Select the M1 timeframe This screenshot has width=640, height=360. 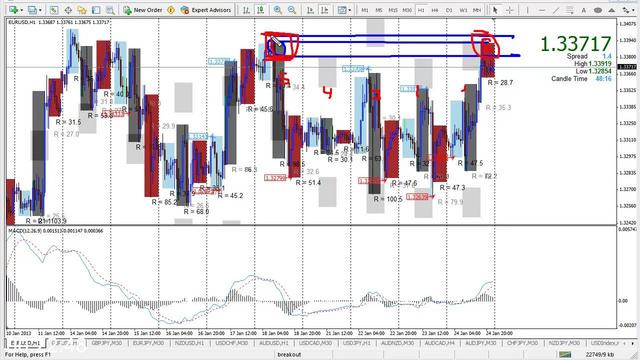[365, 10]
